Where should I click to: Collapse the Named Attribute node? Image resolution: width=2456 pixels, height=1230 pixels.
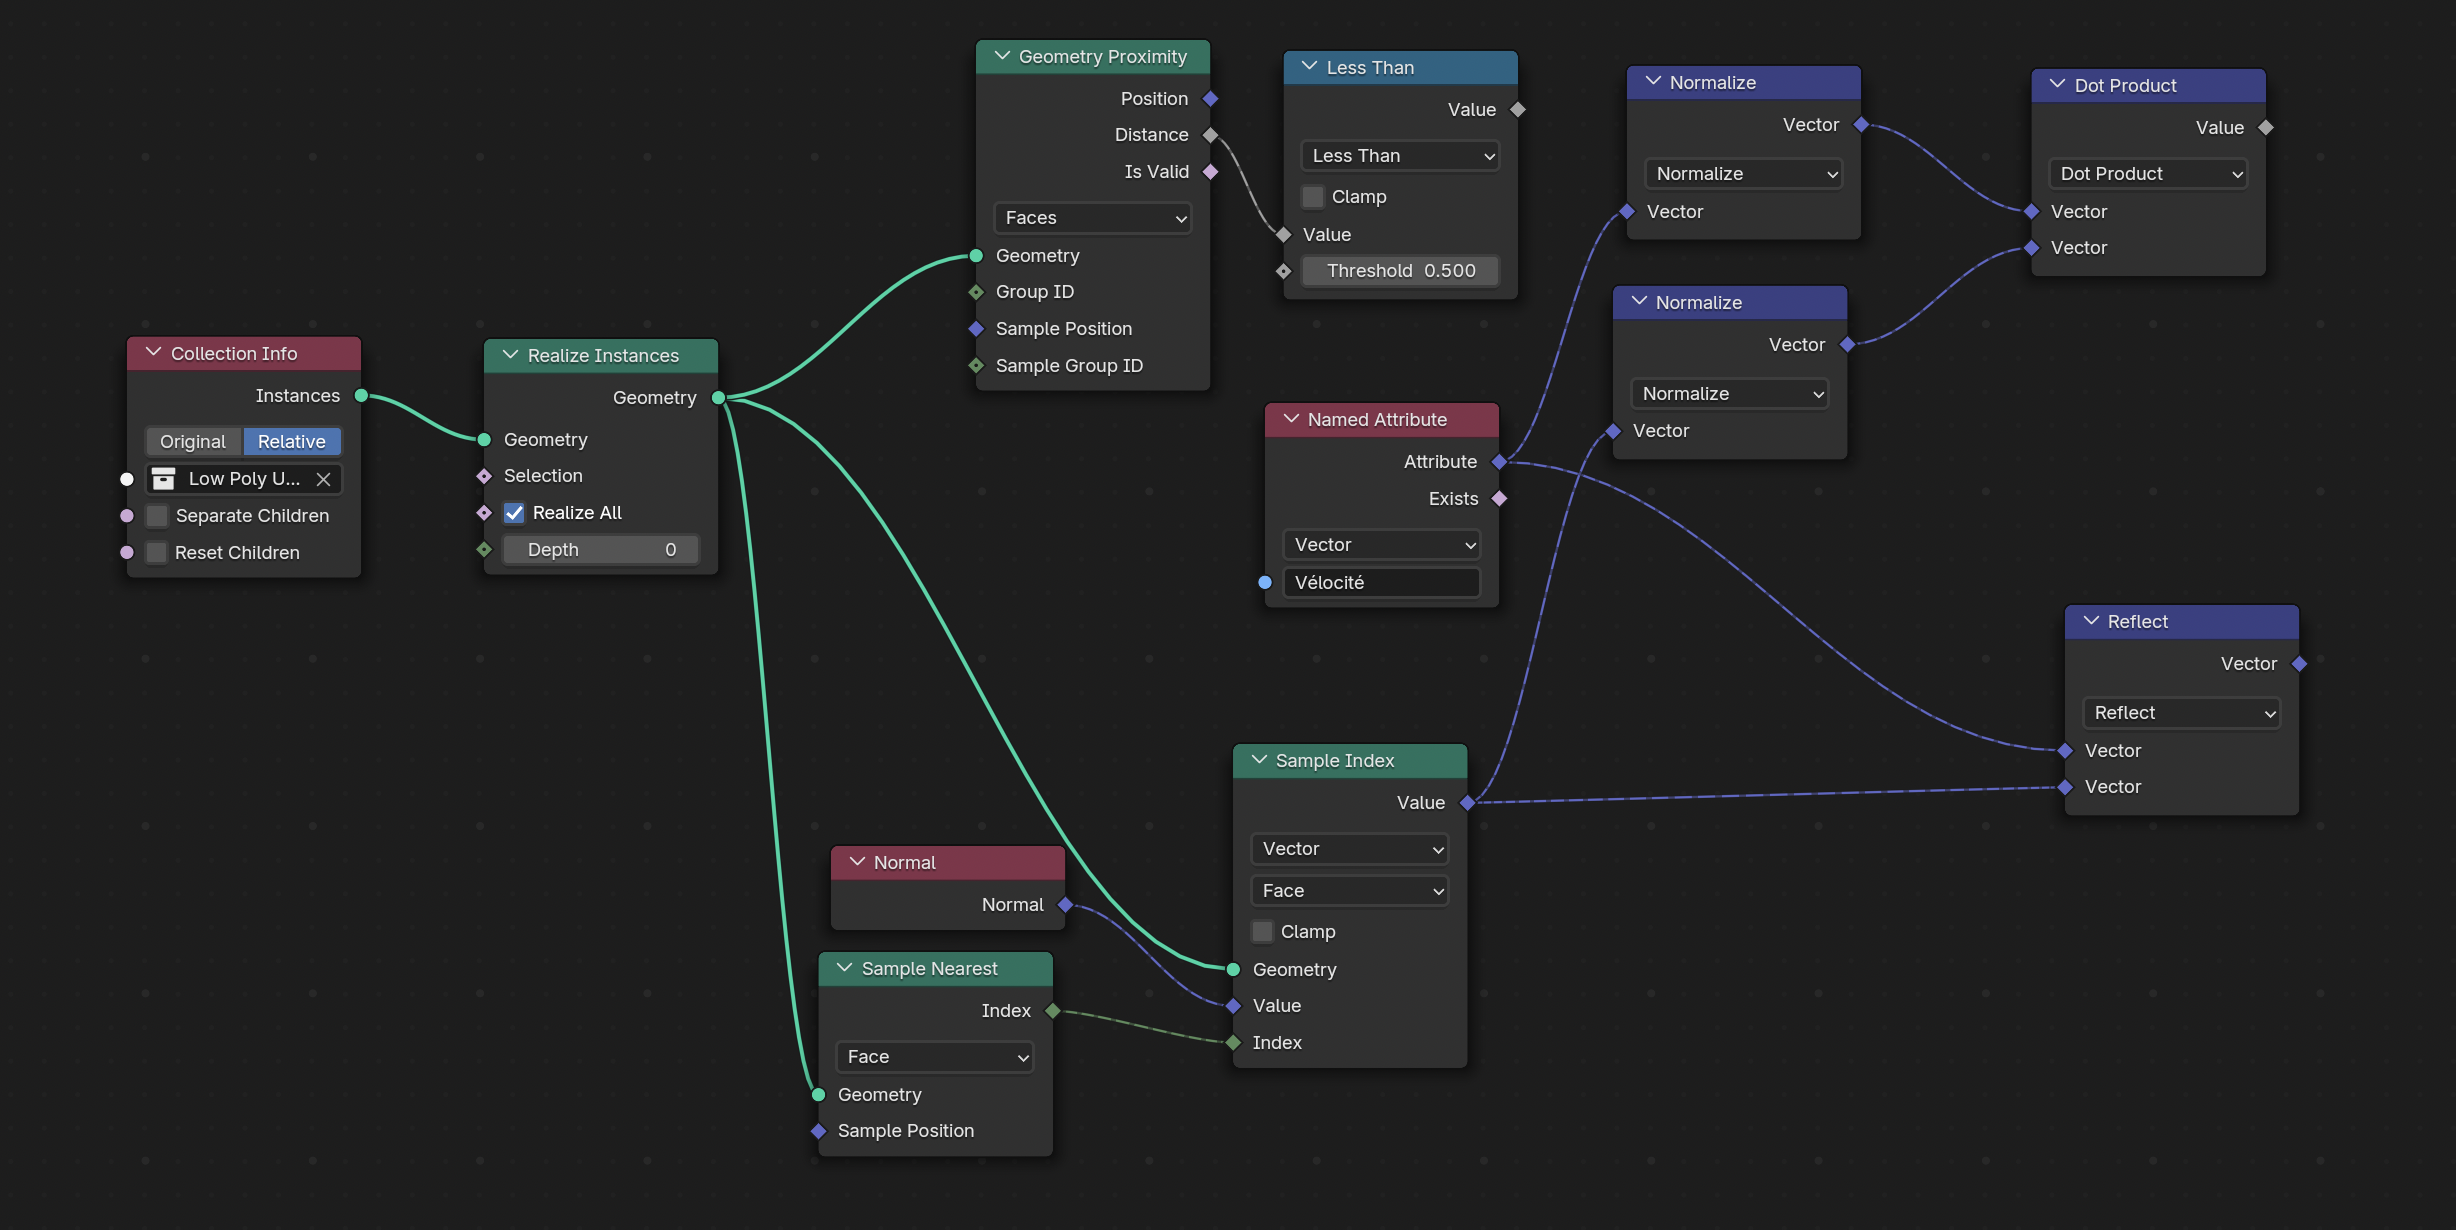[1290, 419]
